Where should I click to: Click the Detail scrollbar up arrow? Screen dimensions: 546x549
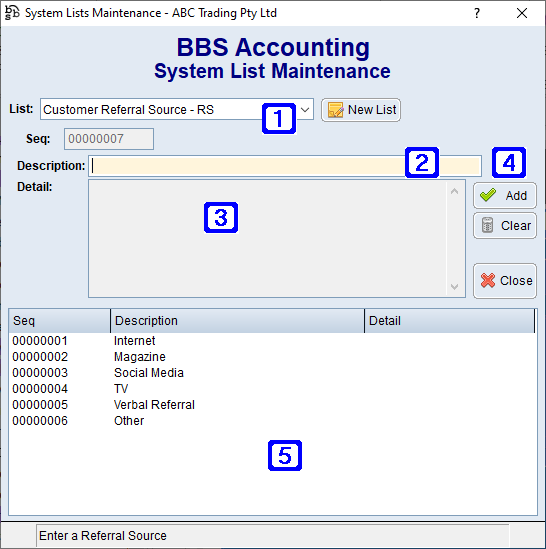455,191
